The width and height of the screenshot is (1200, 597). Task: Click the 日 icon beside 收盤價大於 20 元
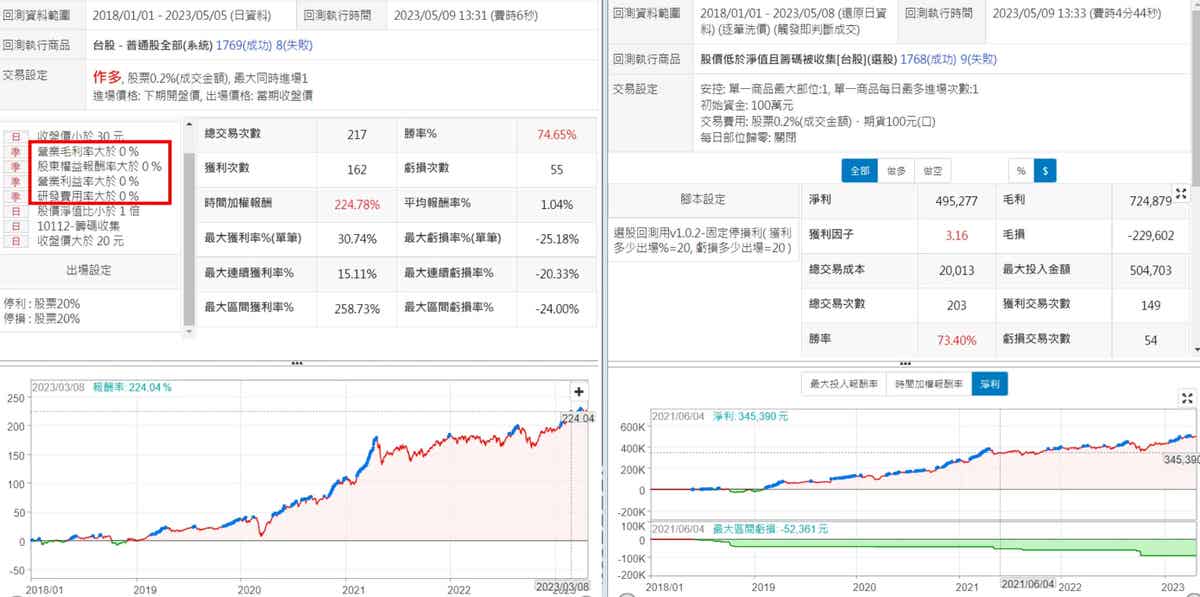click(16, 242)
